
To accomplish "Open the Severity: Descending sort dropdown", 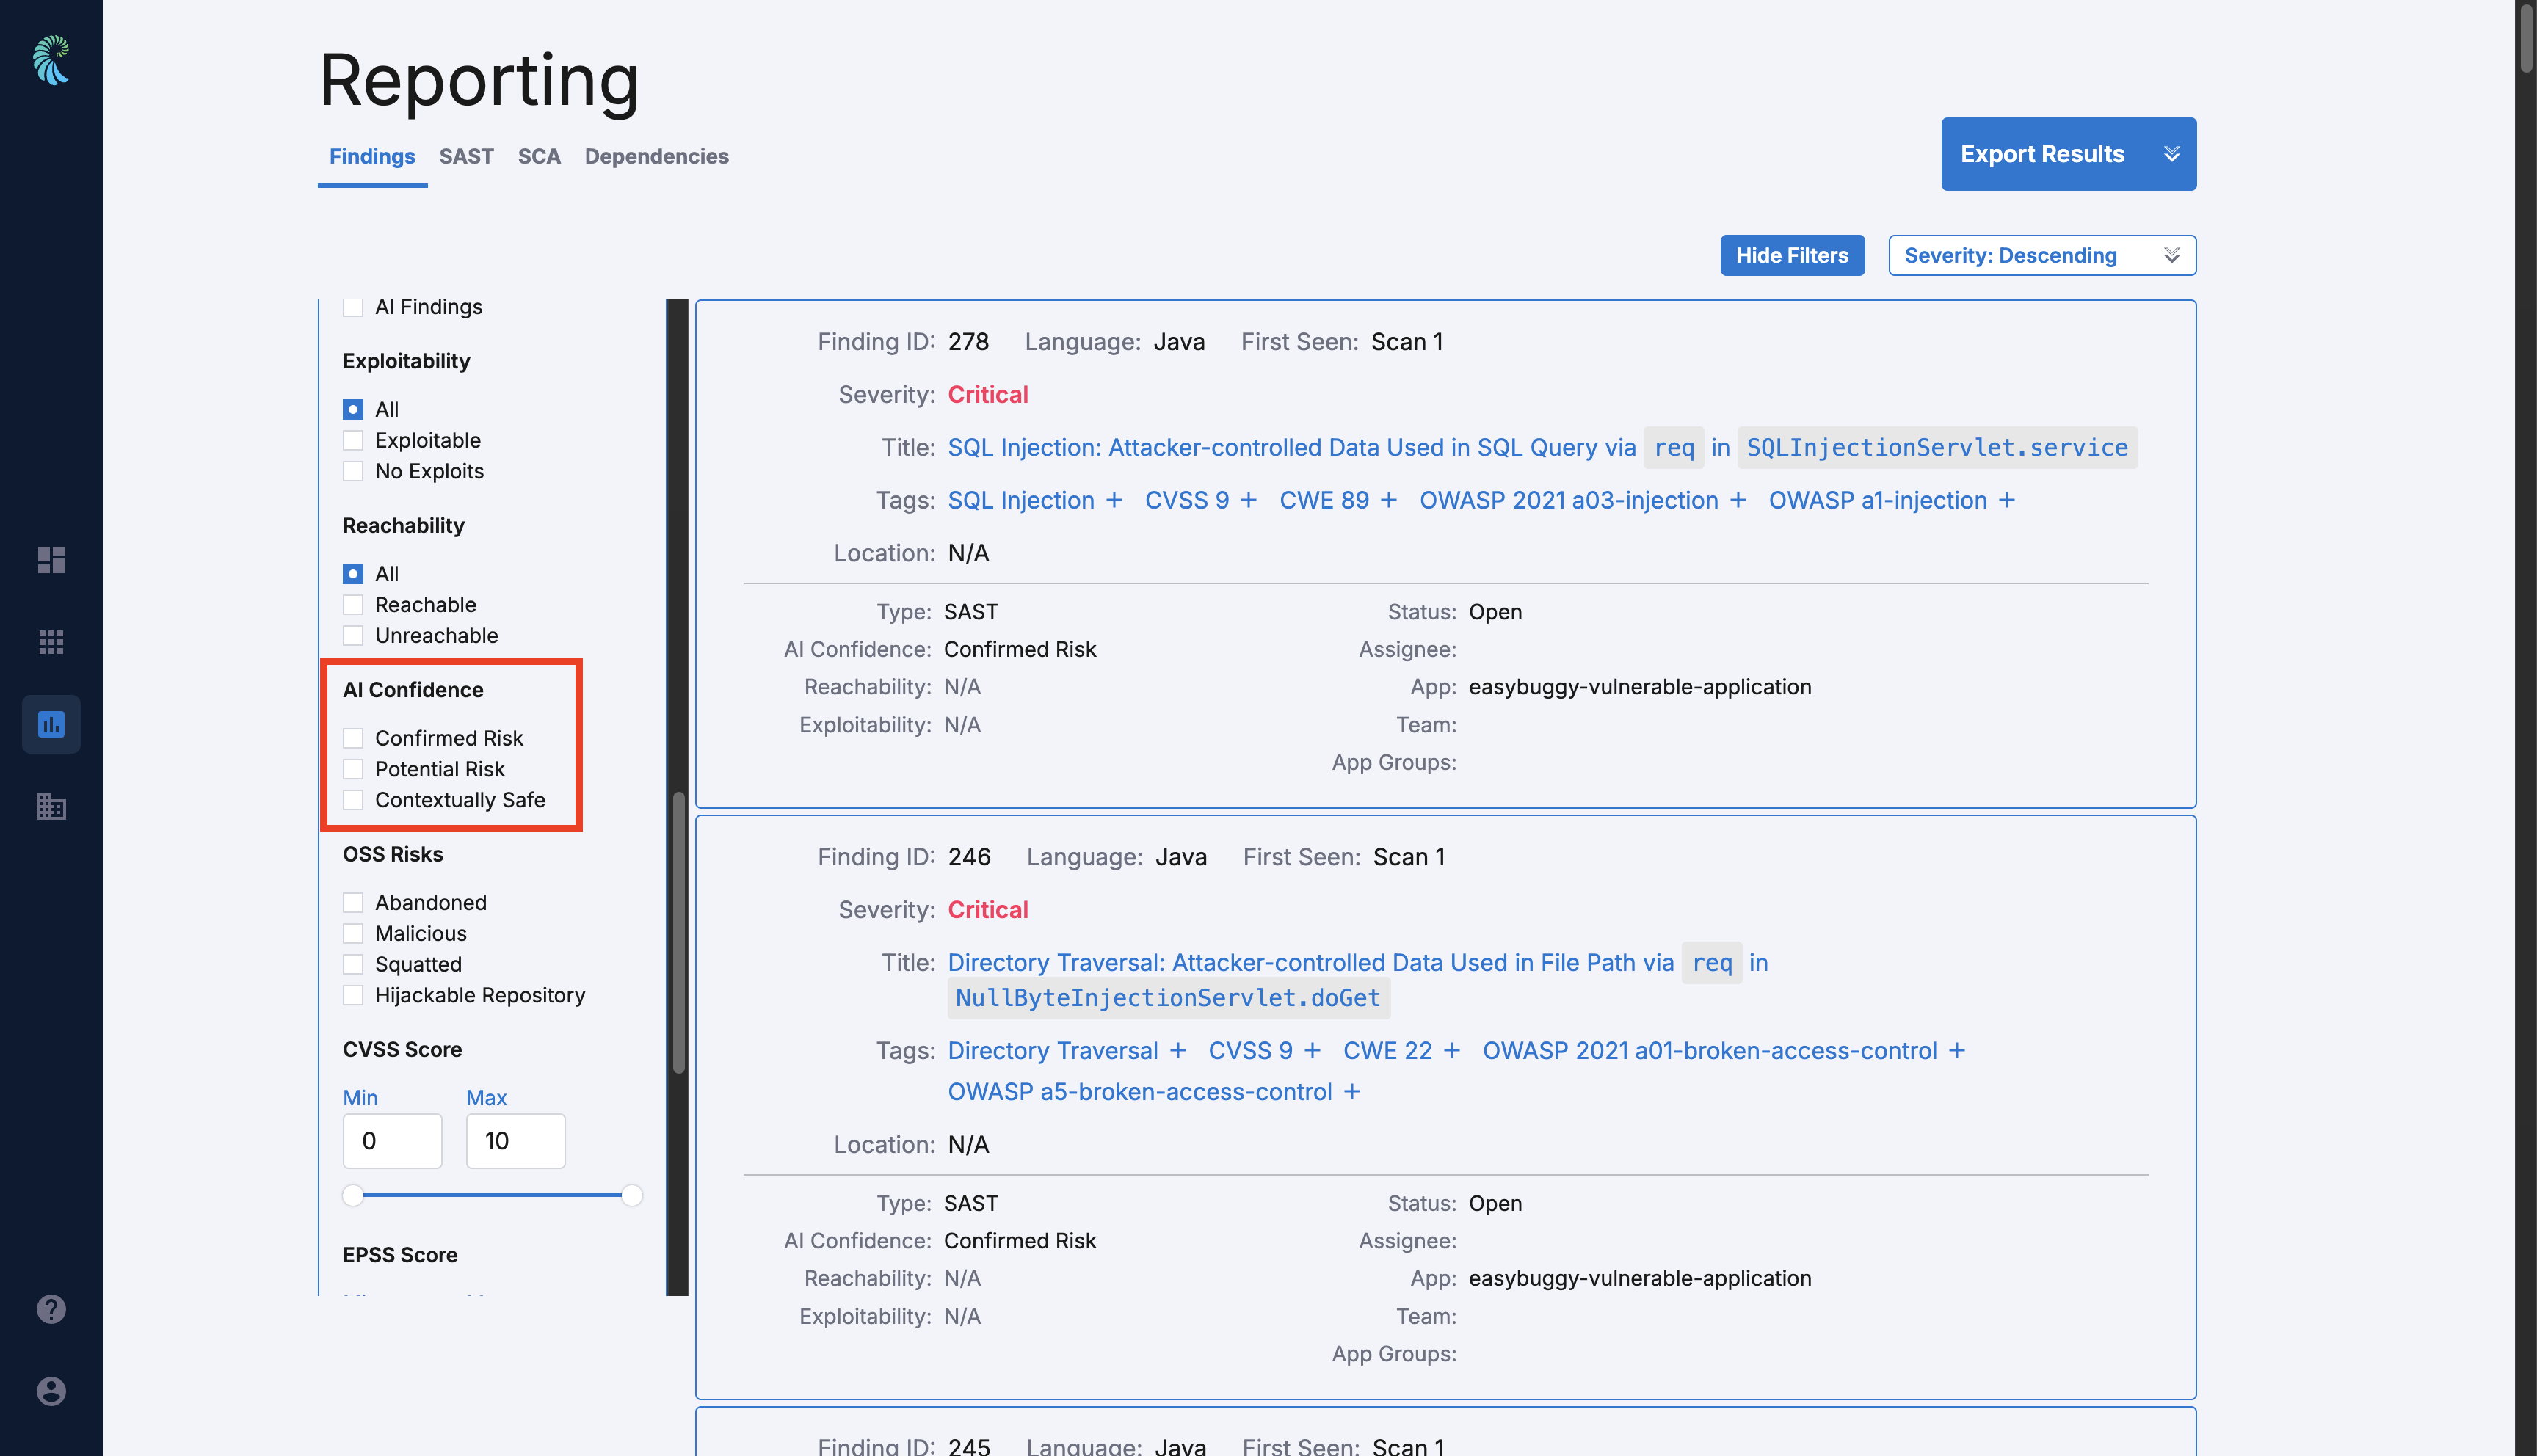I will coord(2042,256).
